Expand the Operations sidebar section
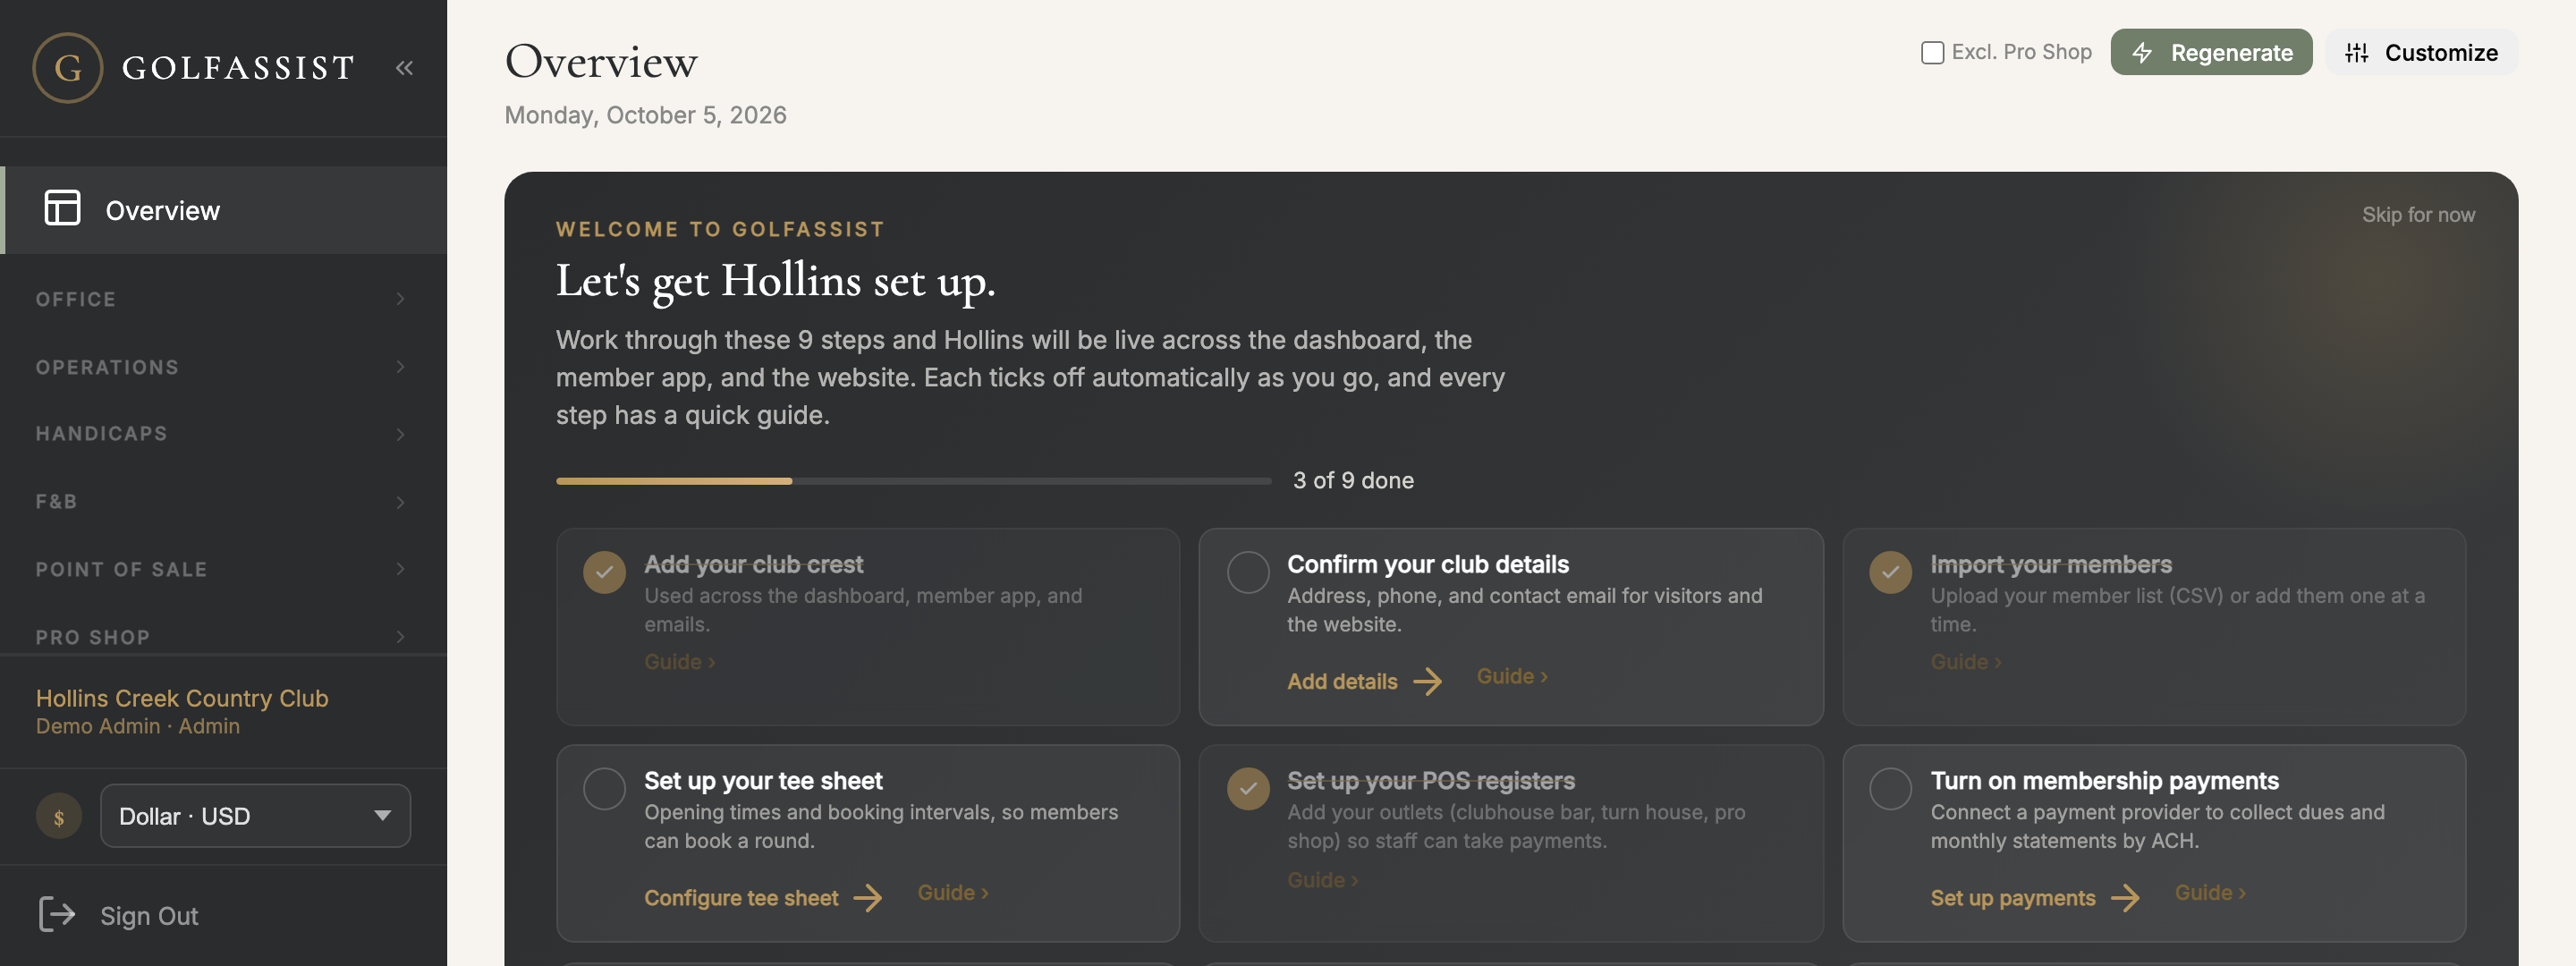The image size is (2576, 966). (223, 367)
